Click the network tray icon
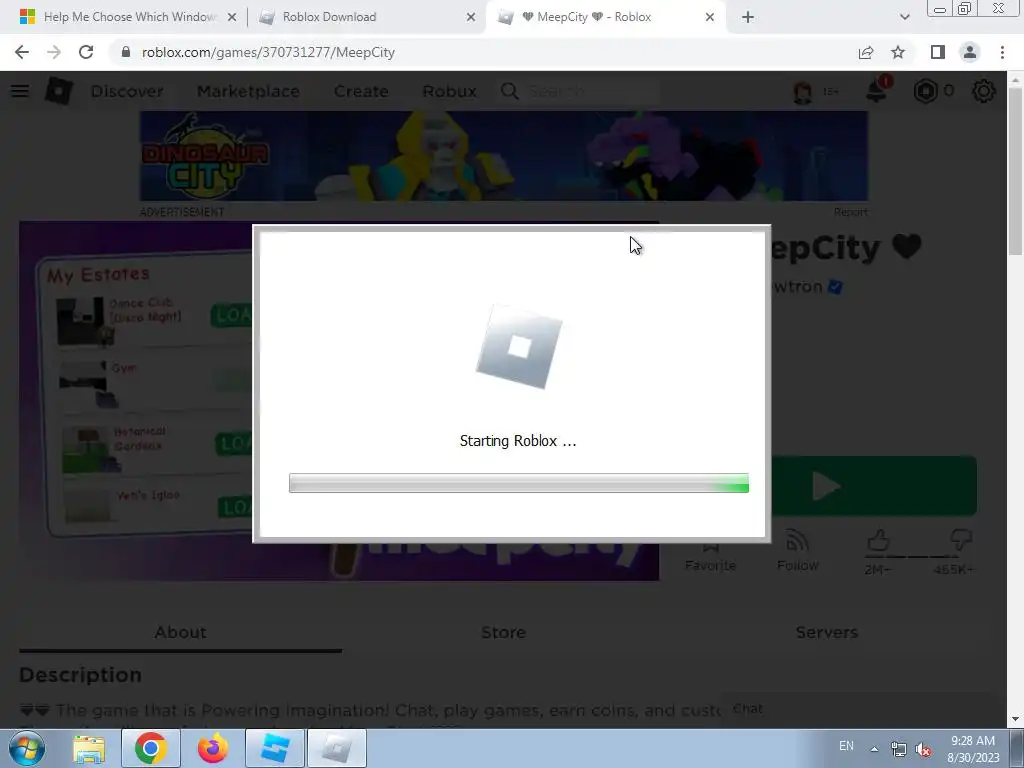The image size is (1024, 768). (899, 749)
